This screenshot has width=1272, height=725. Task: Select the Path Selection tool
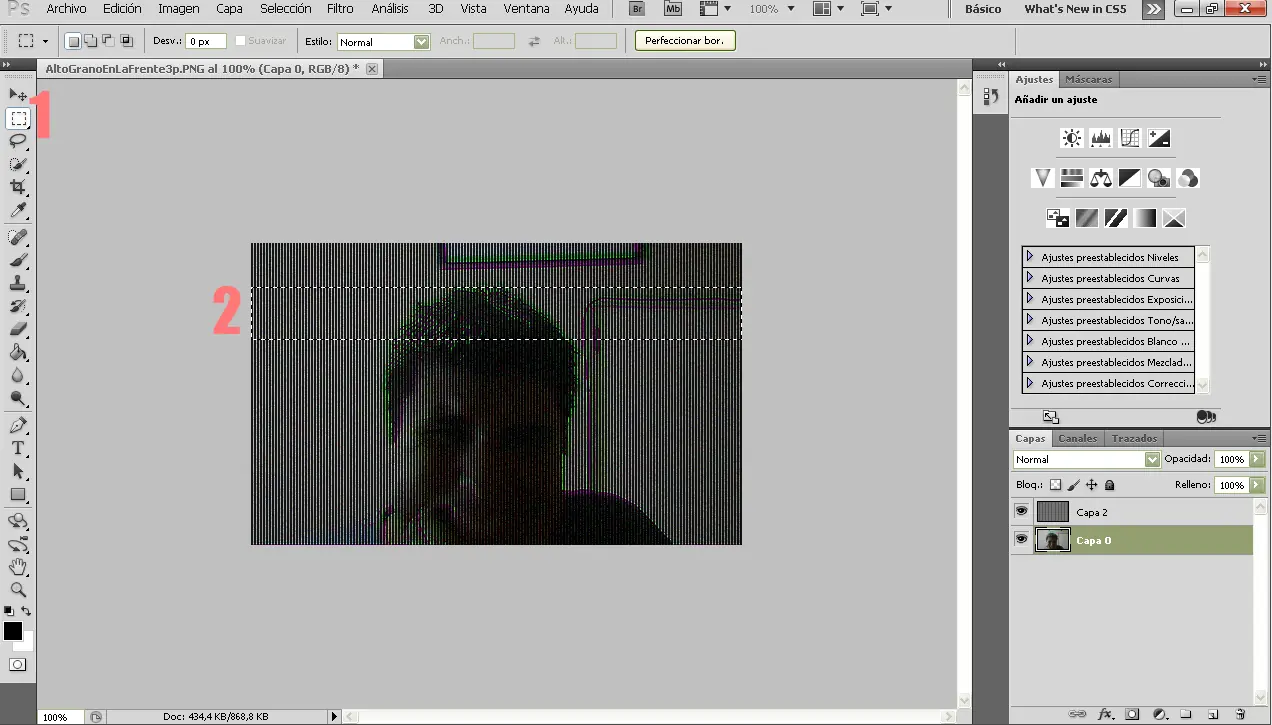point(18,472)
